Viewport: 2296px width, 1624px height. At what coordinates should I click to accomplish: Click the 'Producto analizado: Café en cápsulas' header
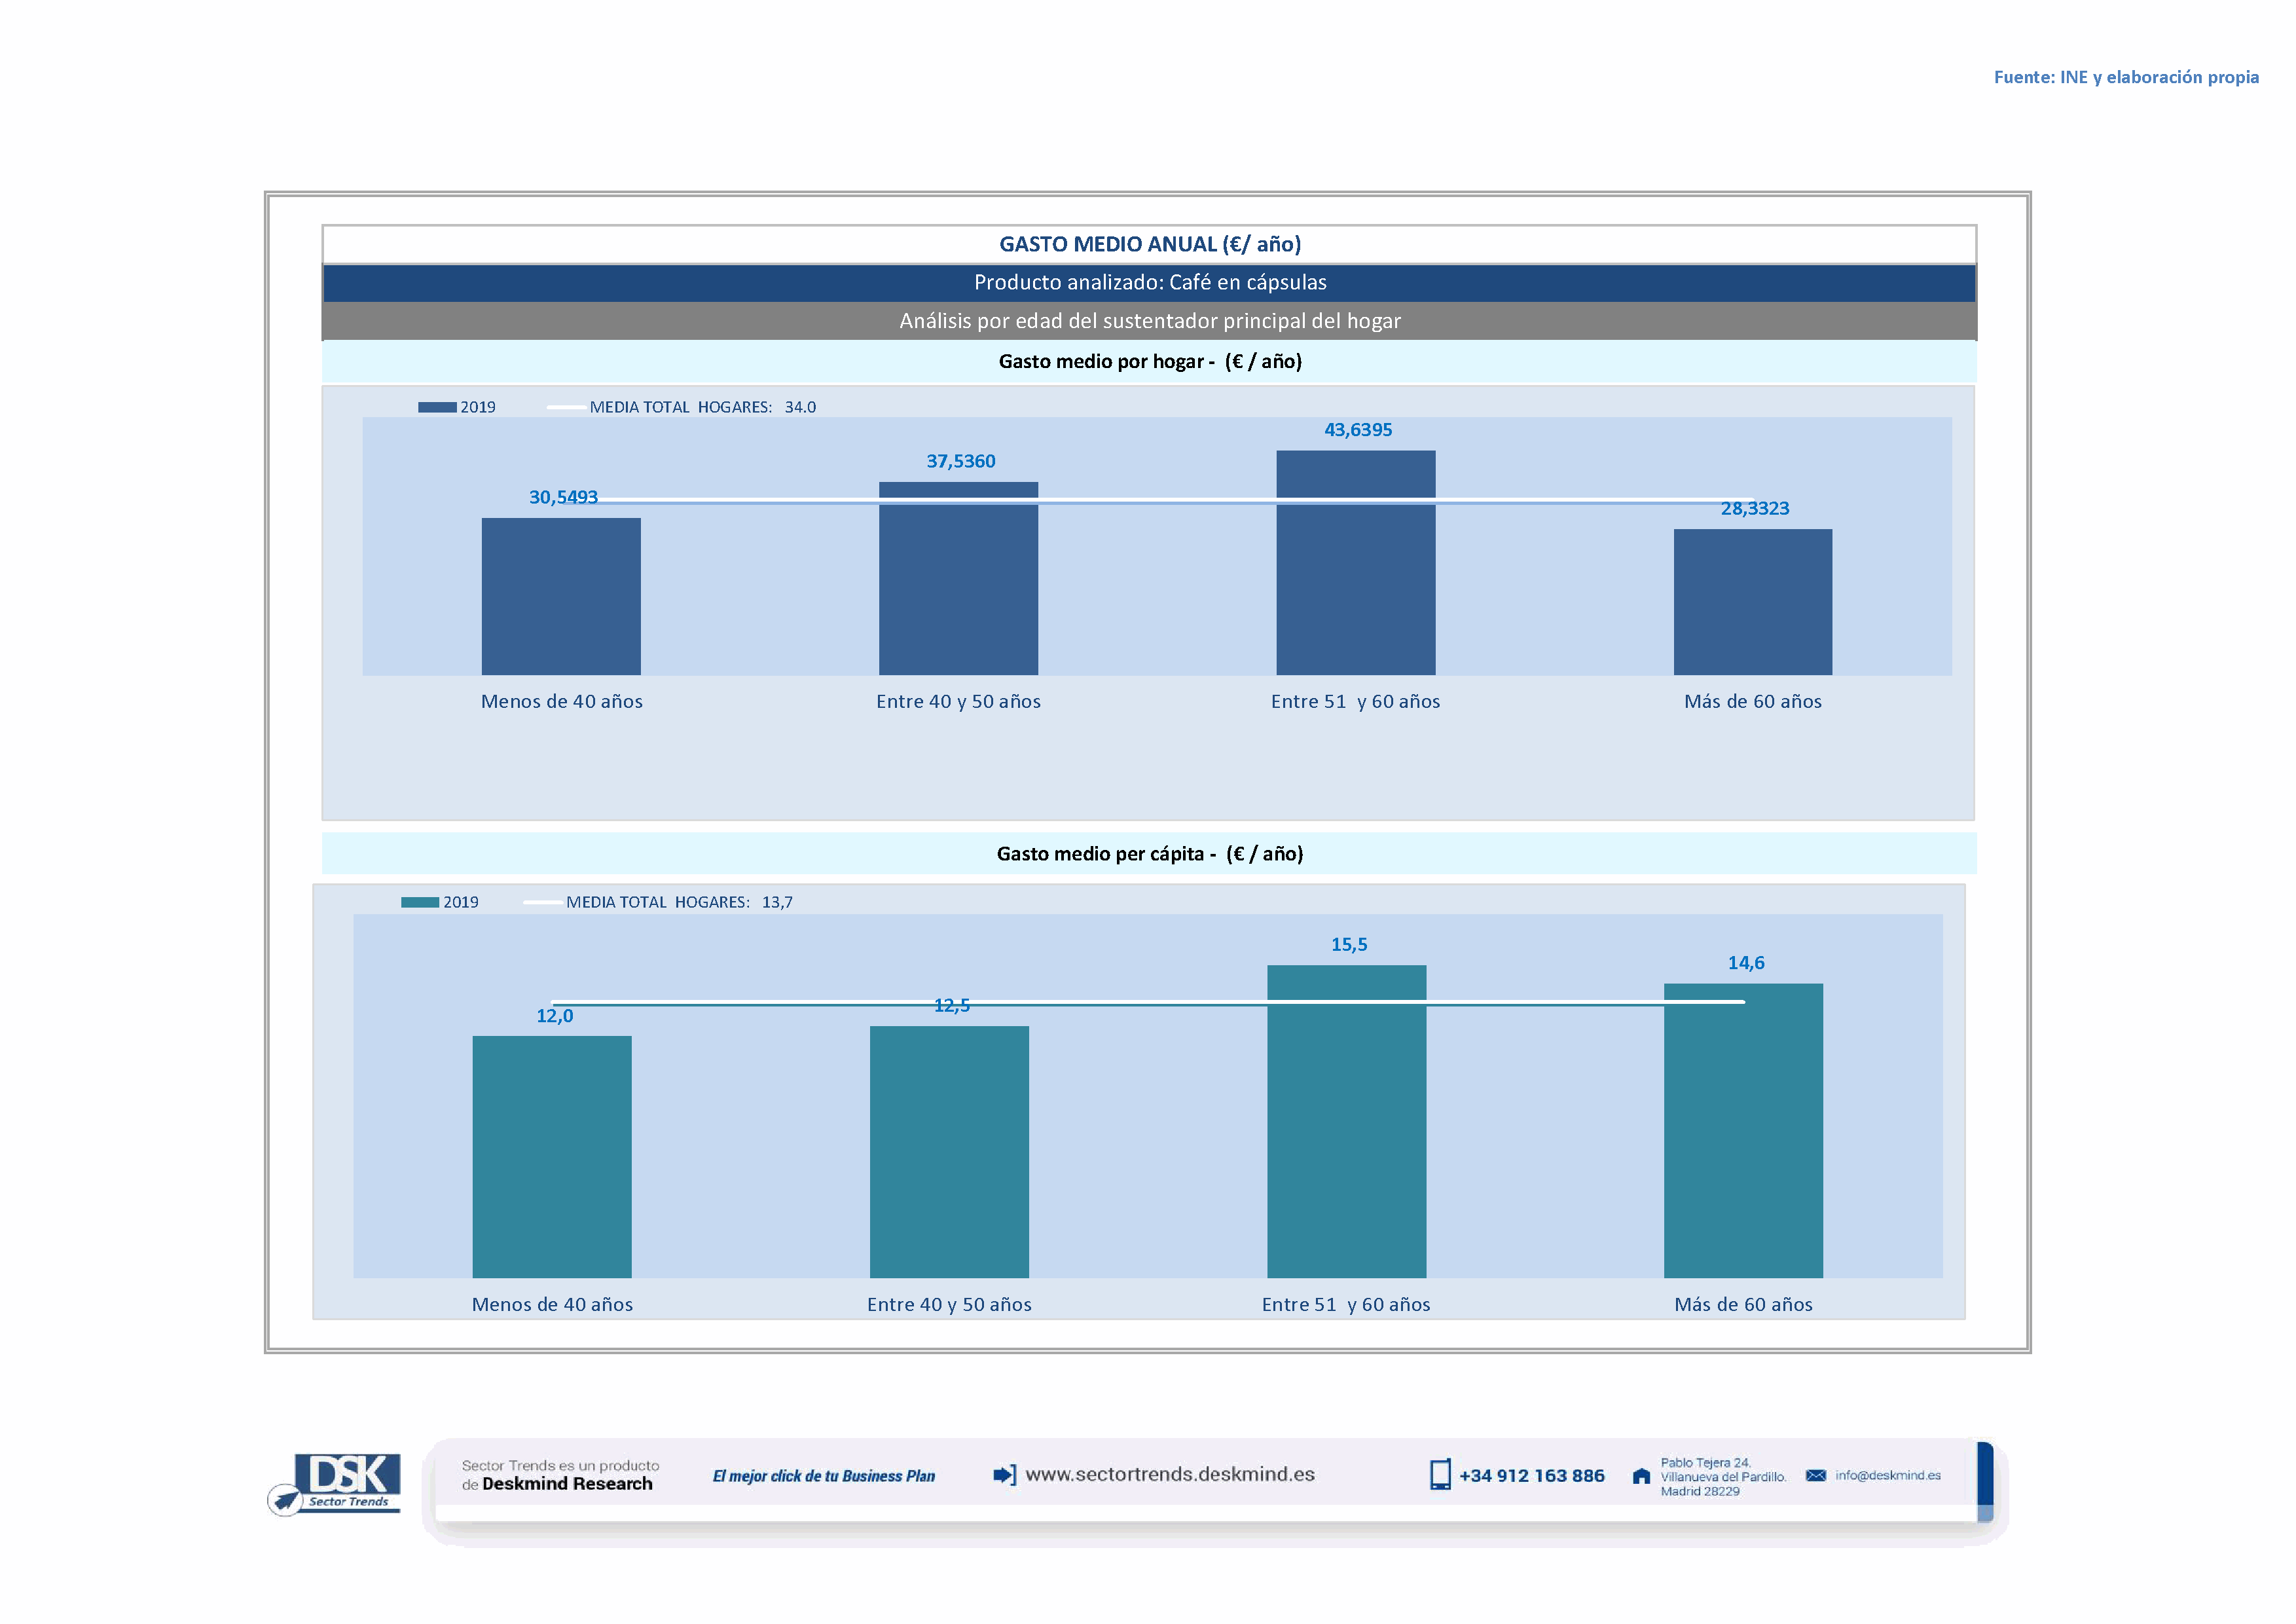tap(1149, 283)
